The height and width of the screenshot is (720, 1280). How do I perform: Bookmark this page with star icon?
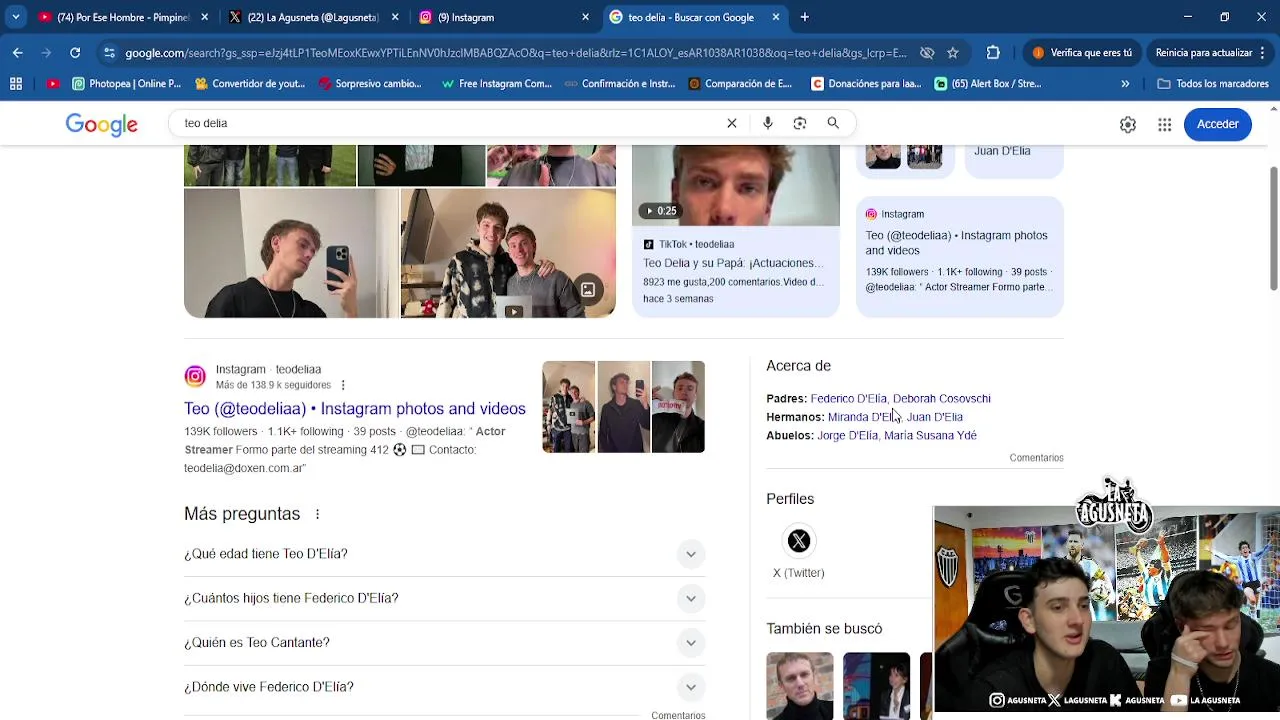pyautogui.click(x=953, y=53)
